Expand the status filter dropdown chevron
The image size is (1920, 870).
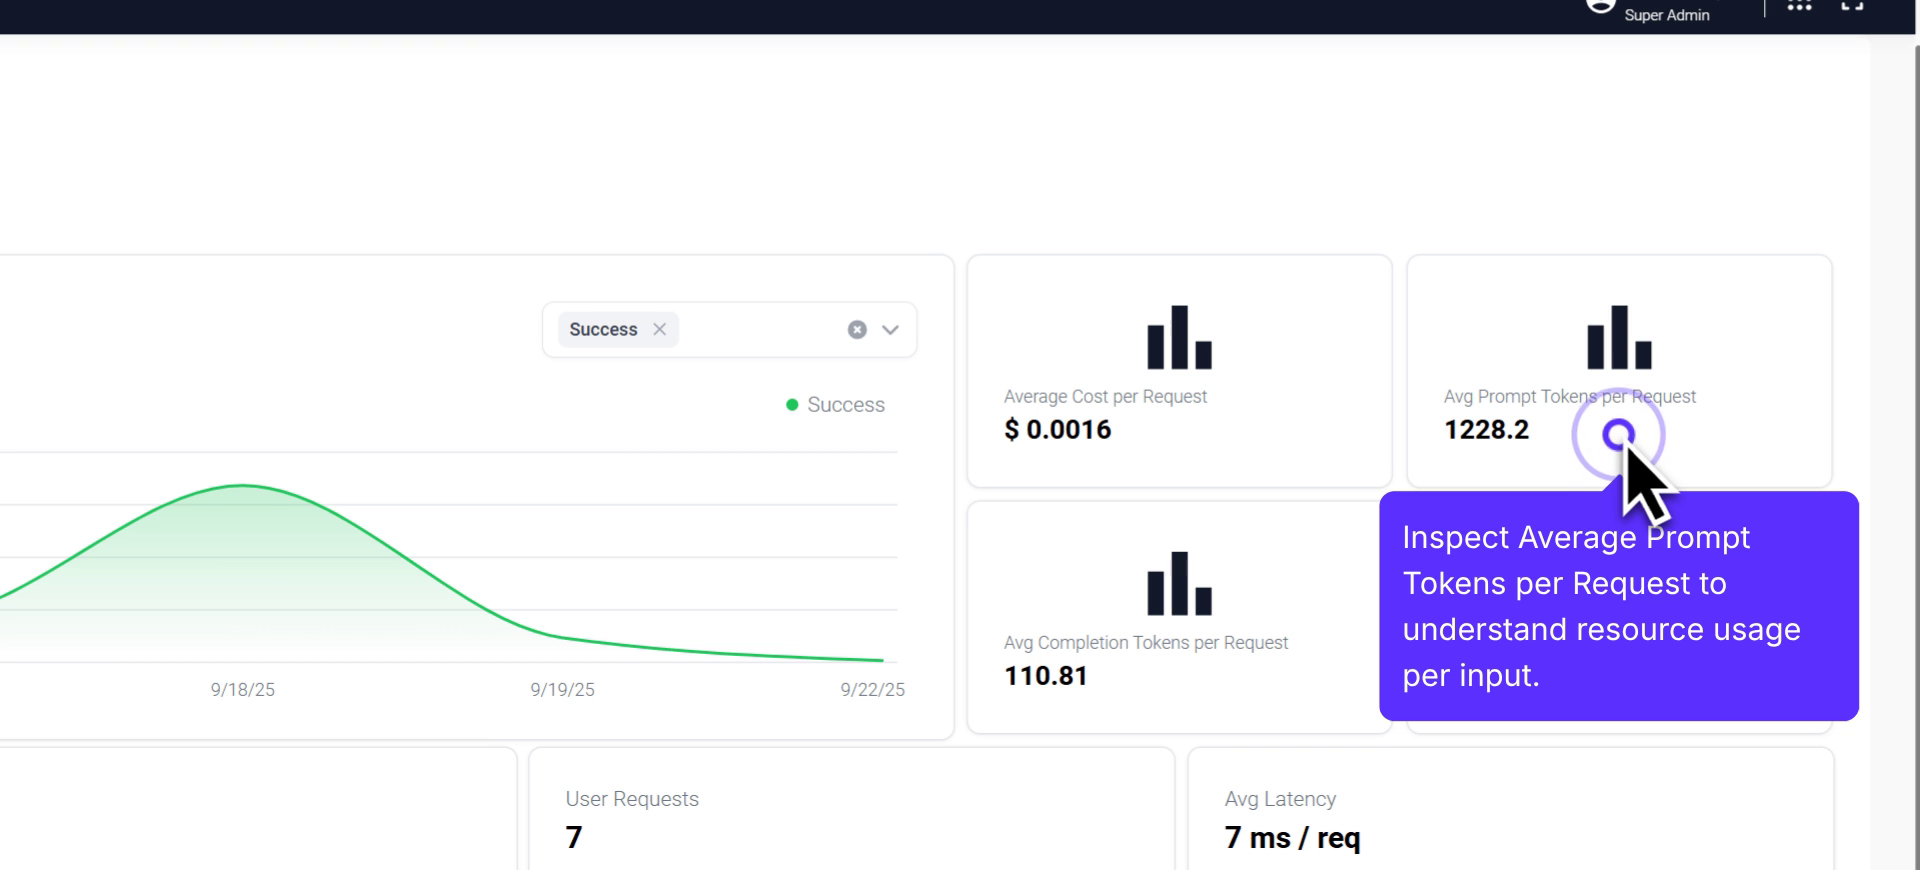pyautogui.click(x=890, y=330)
